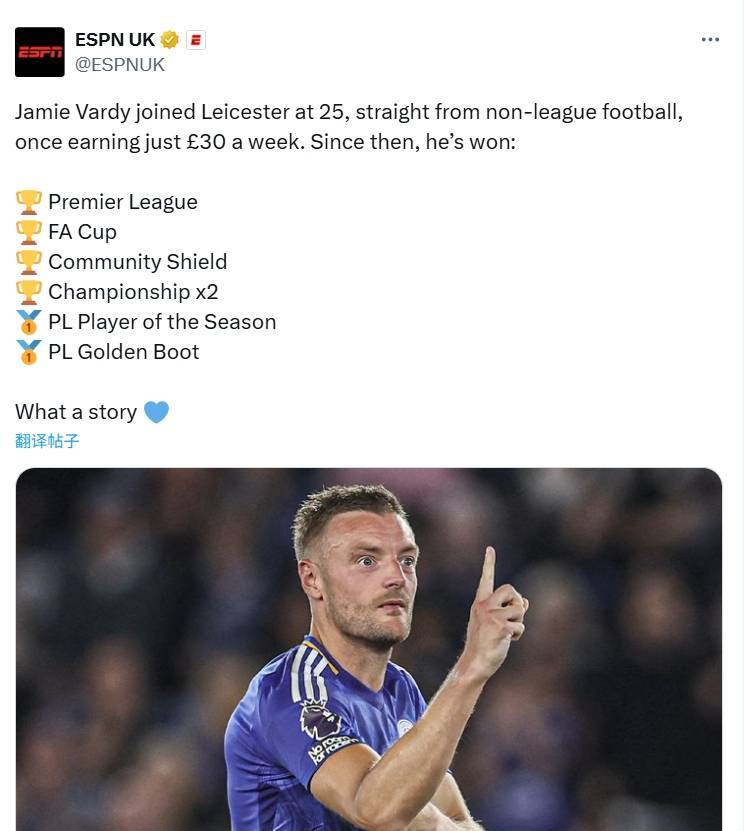The height and width of the screenshot is (831, 744).
Task: Click the gold verified checkmark badge
Action: (x=169, y=40)
